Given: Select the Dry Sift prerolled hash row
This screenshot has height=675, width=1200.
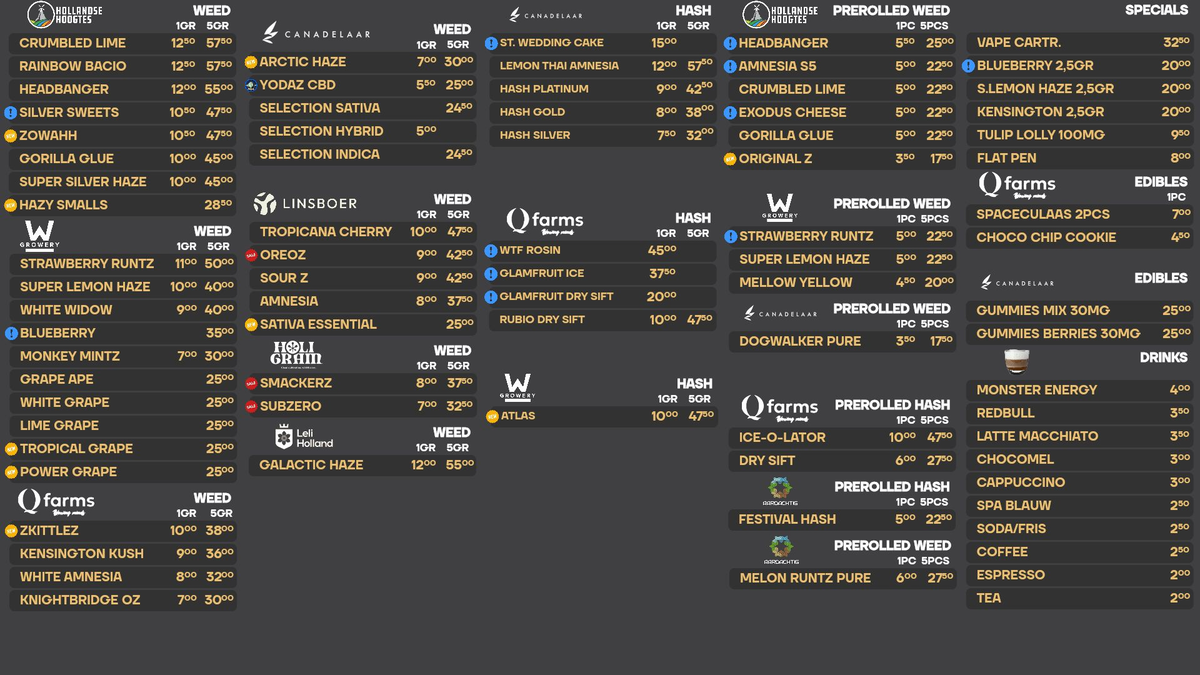Looking at the screenshot, I should (x=843, y=461).
